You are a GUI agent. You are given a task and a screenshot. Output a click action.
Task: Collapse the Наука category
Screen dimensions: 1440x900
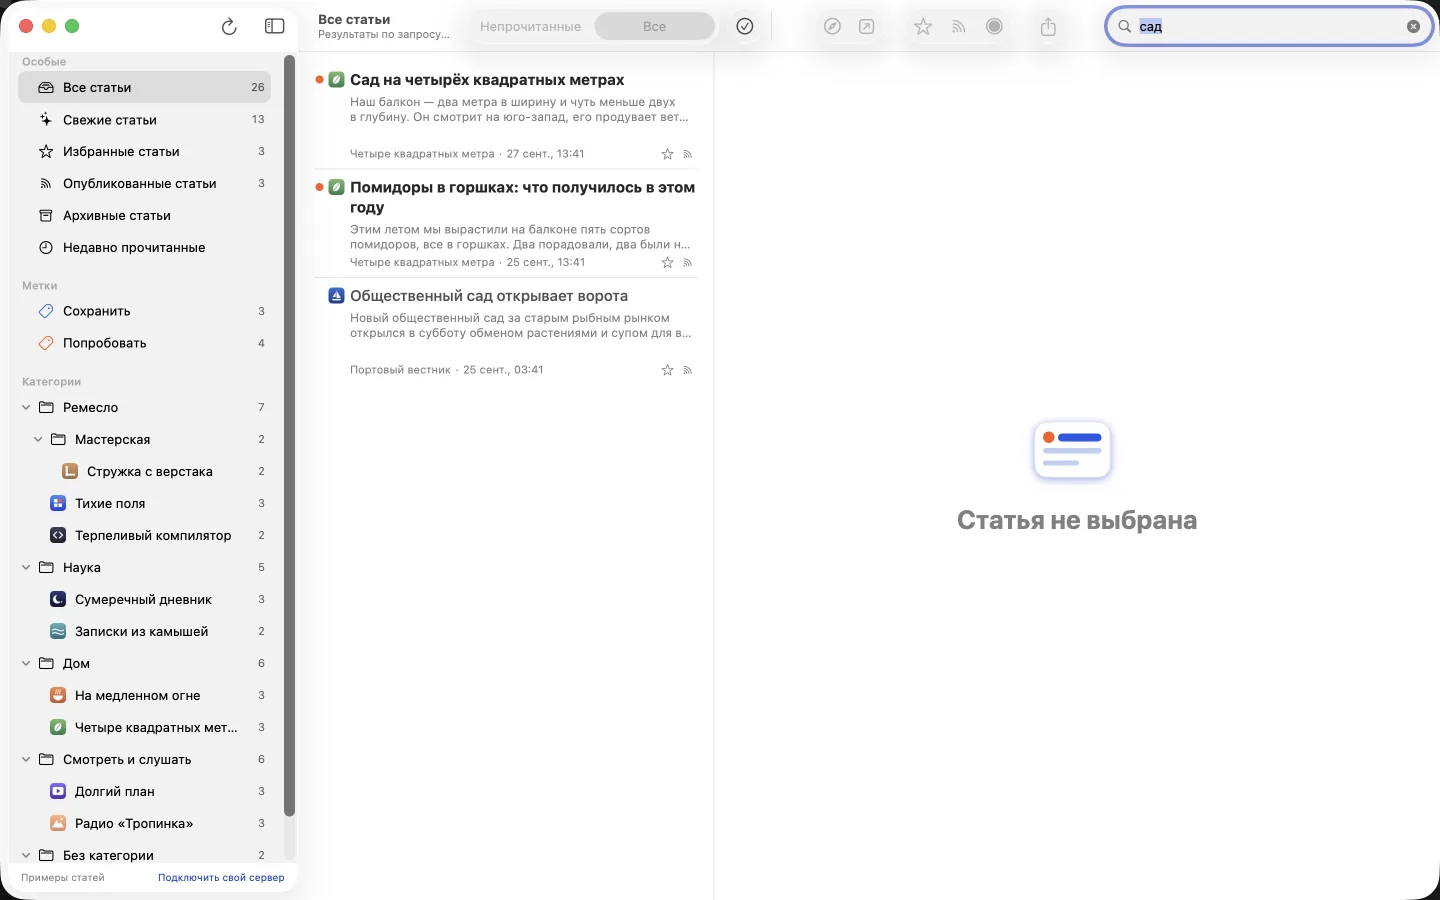coord(26,568)
